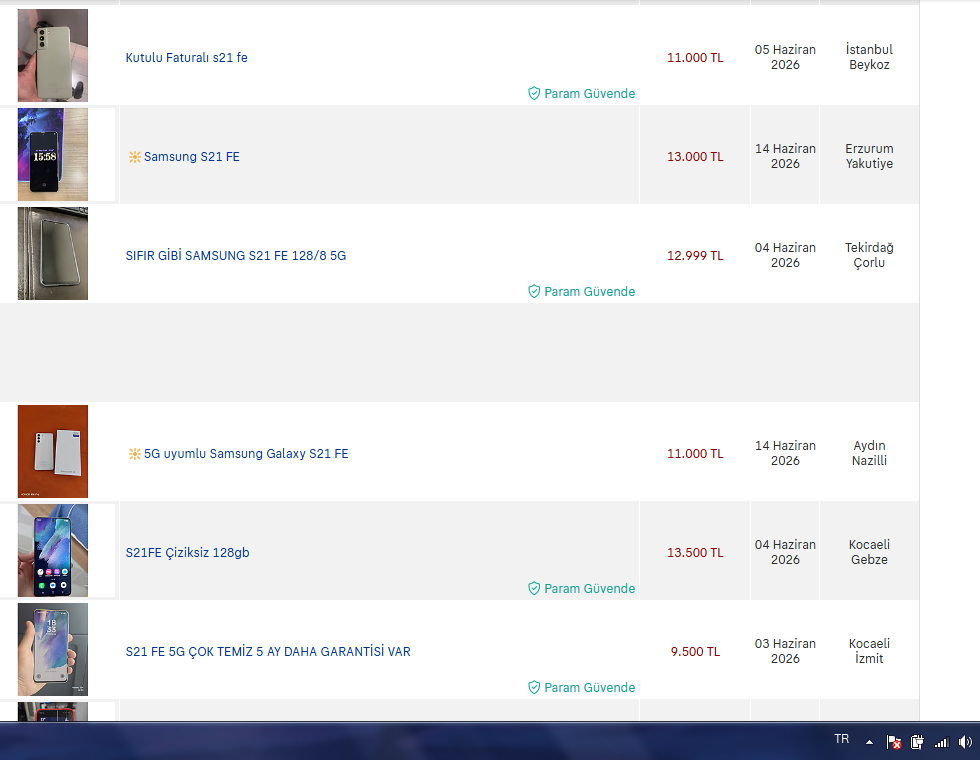Screen dimensions: 980x760
Task: Click the 9.500 TL price
Action: pos(695,652)
